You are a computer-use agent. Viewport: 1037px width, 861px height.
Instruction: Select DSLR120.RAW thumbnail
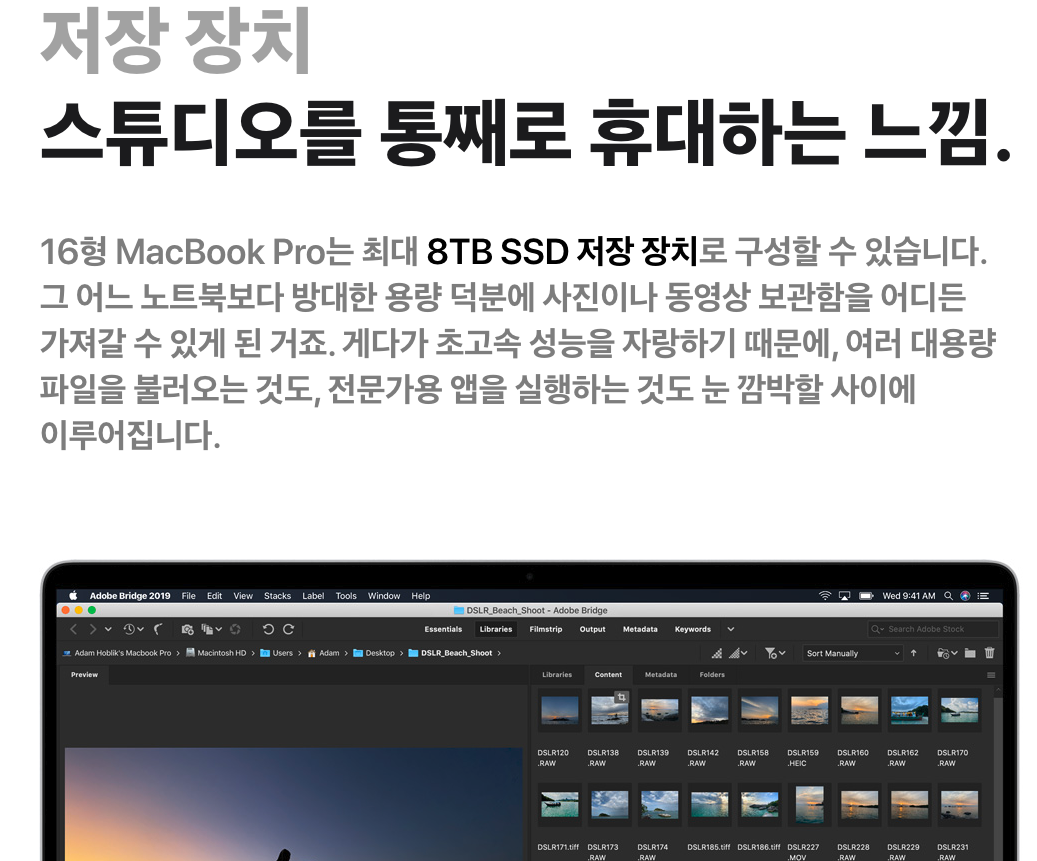point(560,711)
